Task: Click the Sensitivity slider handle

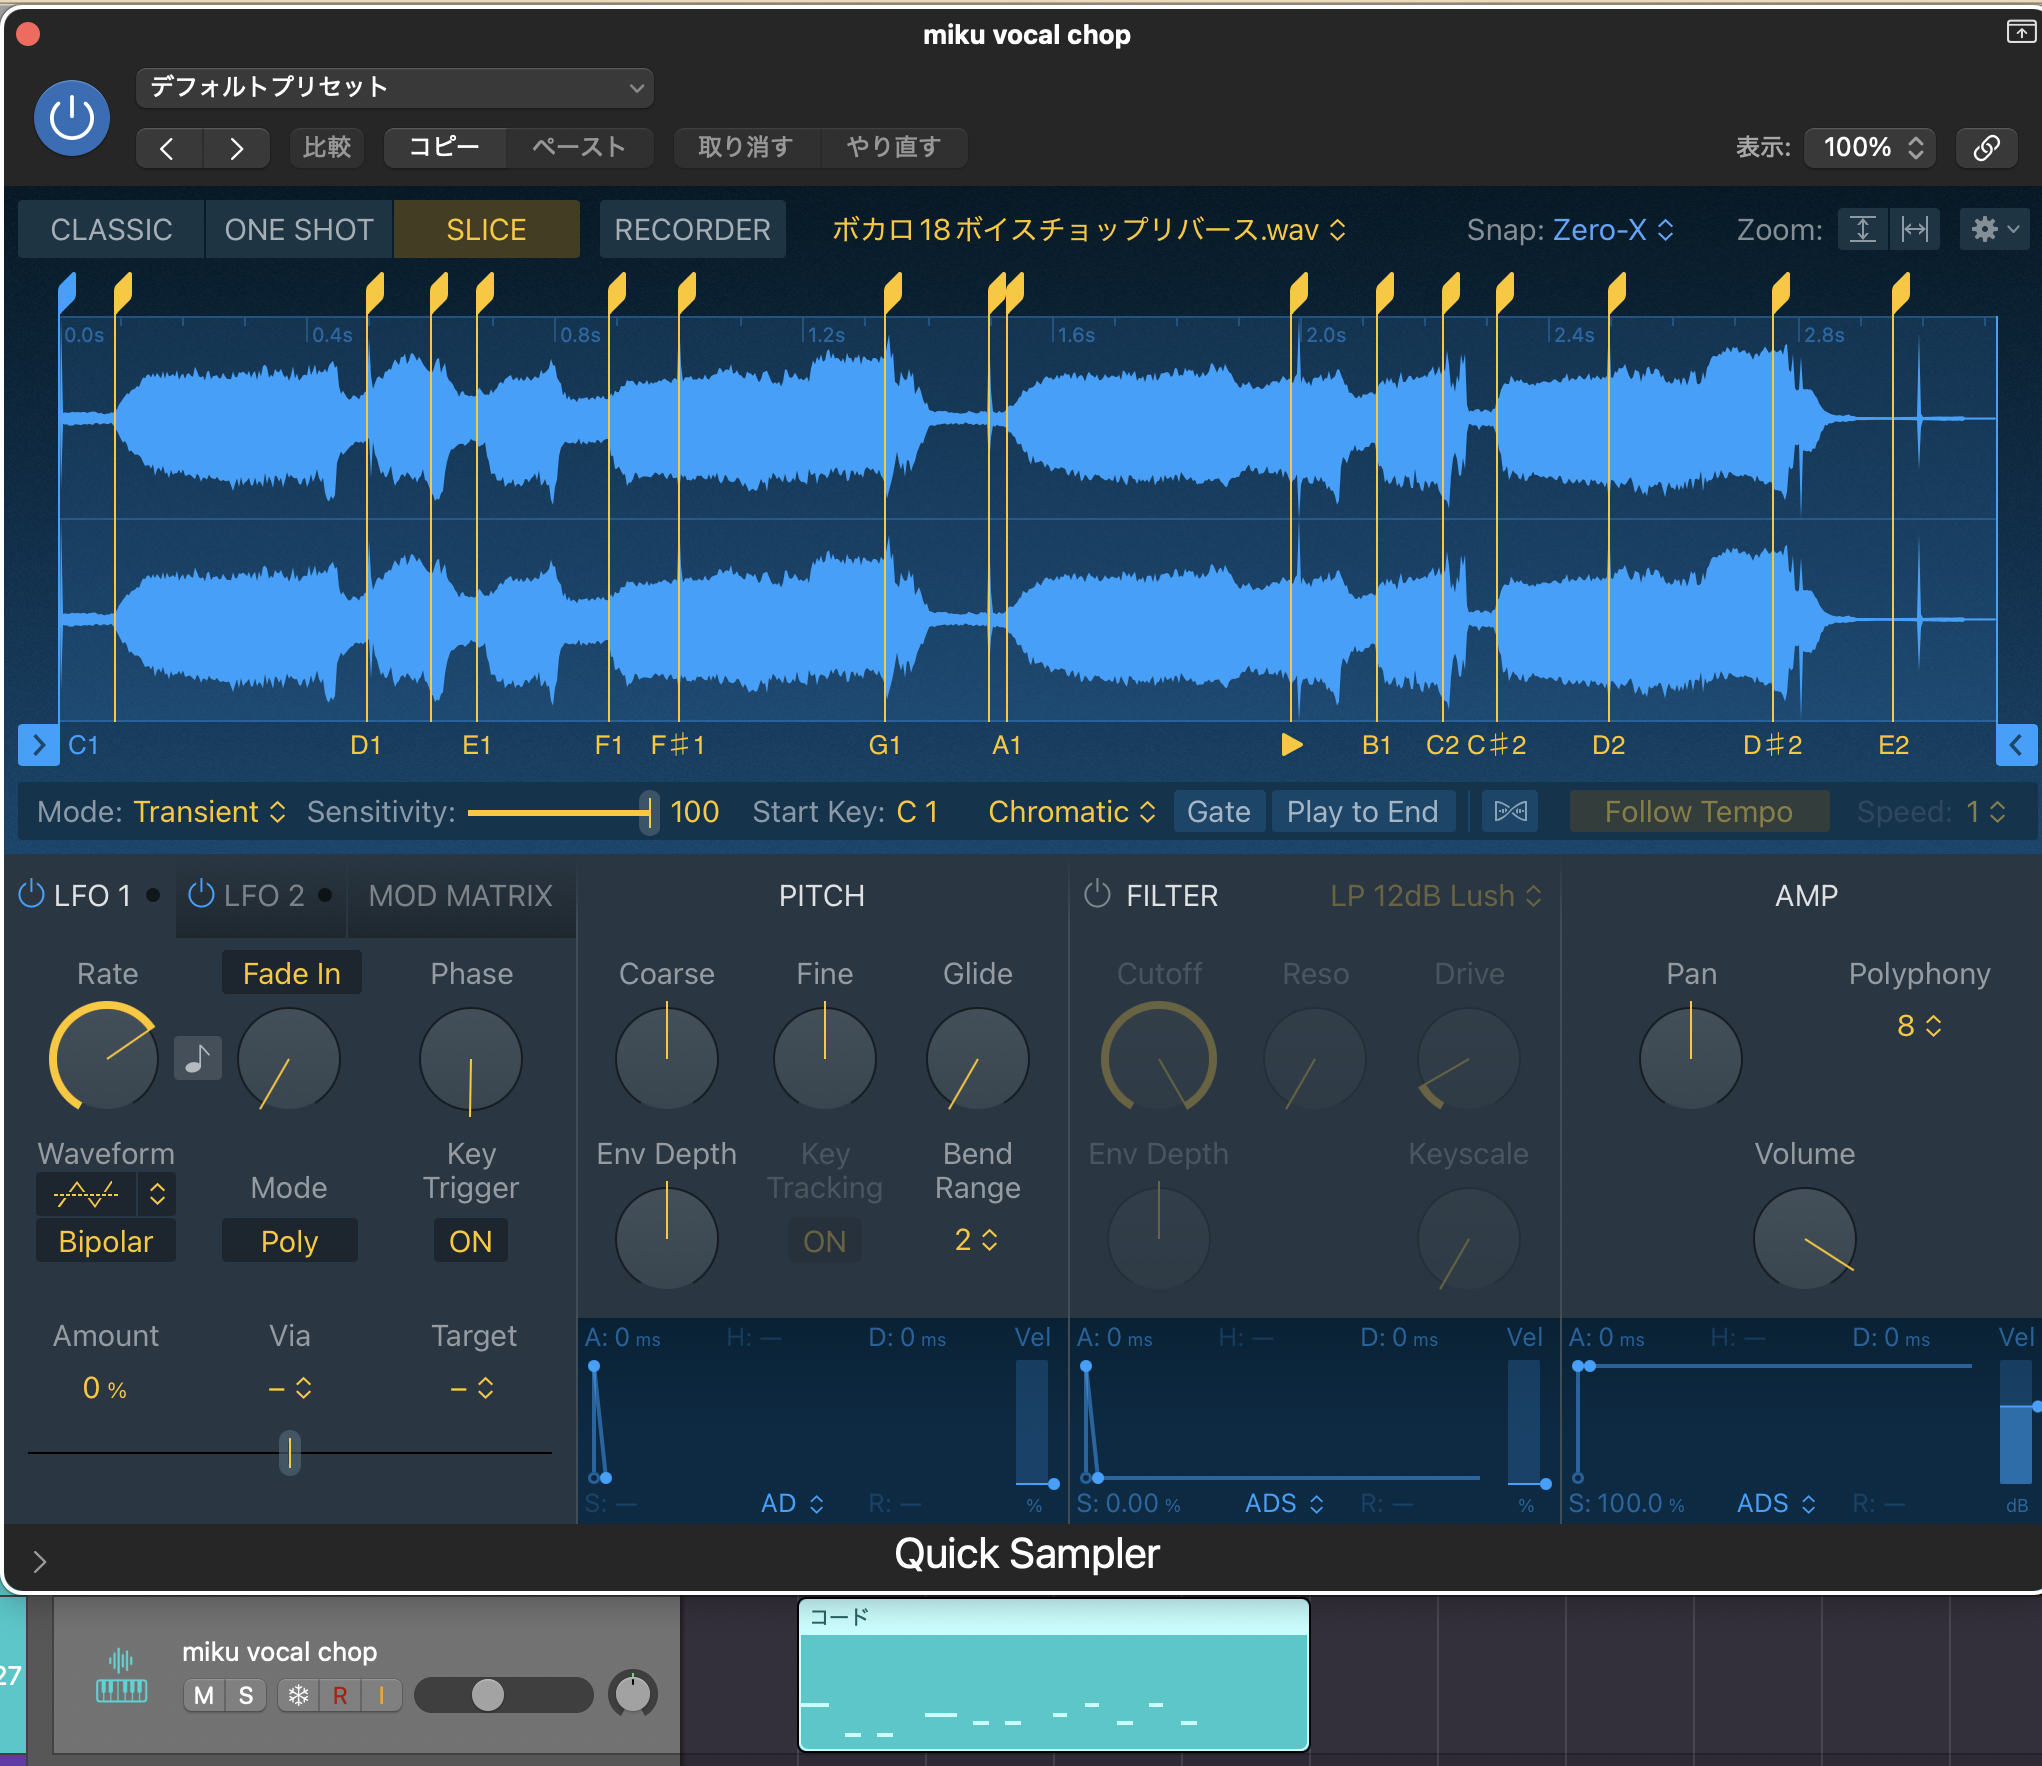Action: coord(650,811)
